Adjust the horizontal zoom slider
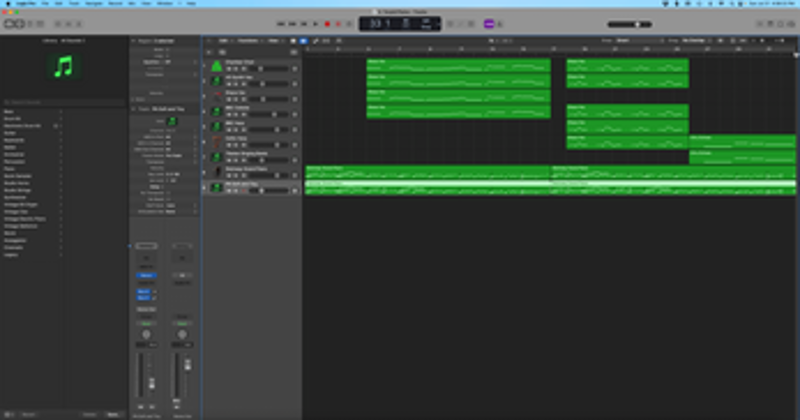Screen dimensions: 800x420 pos(779,40)
